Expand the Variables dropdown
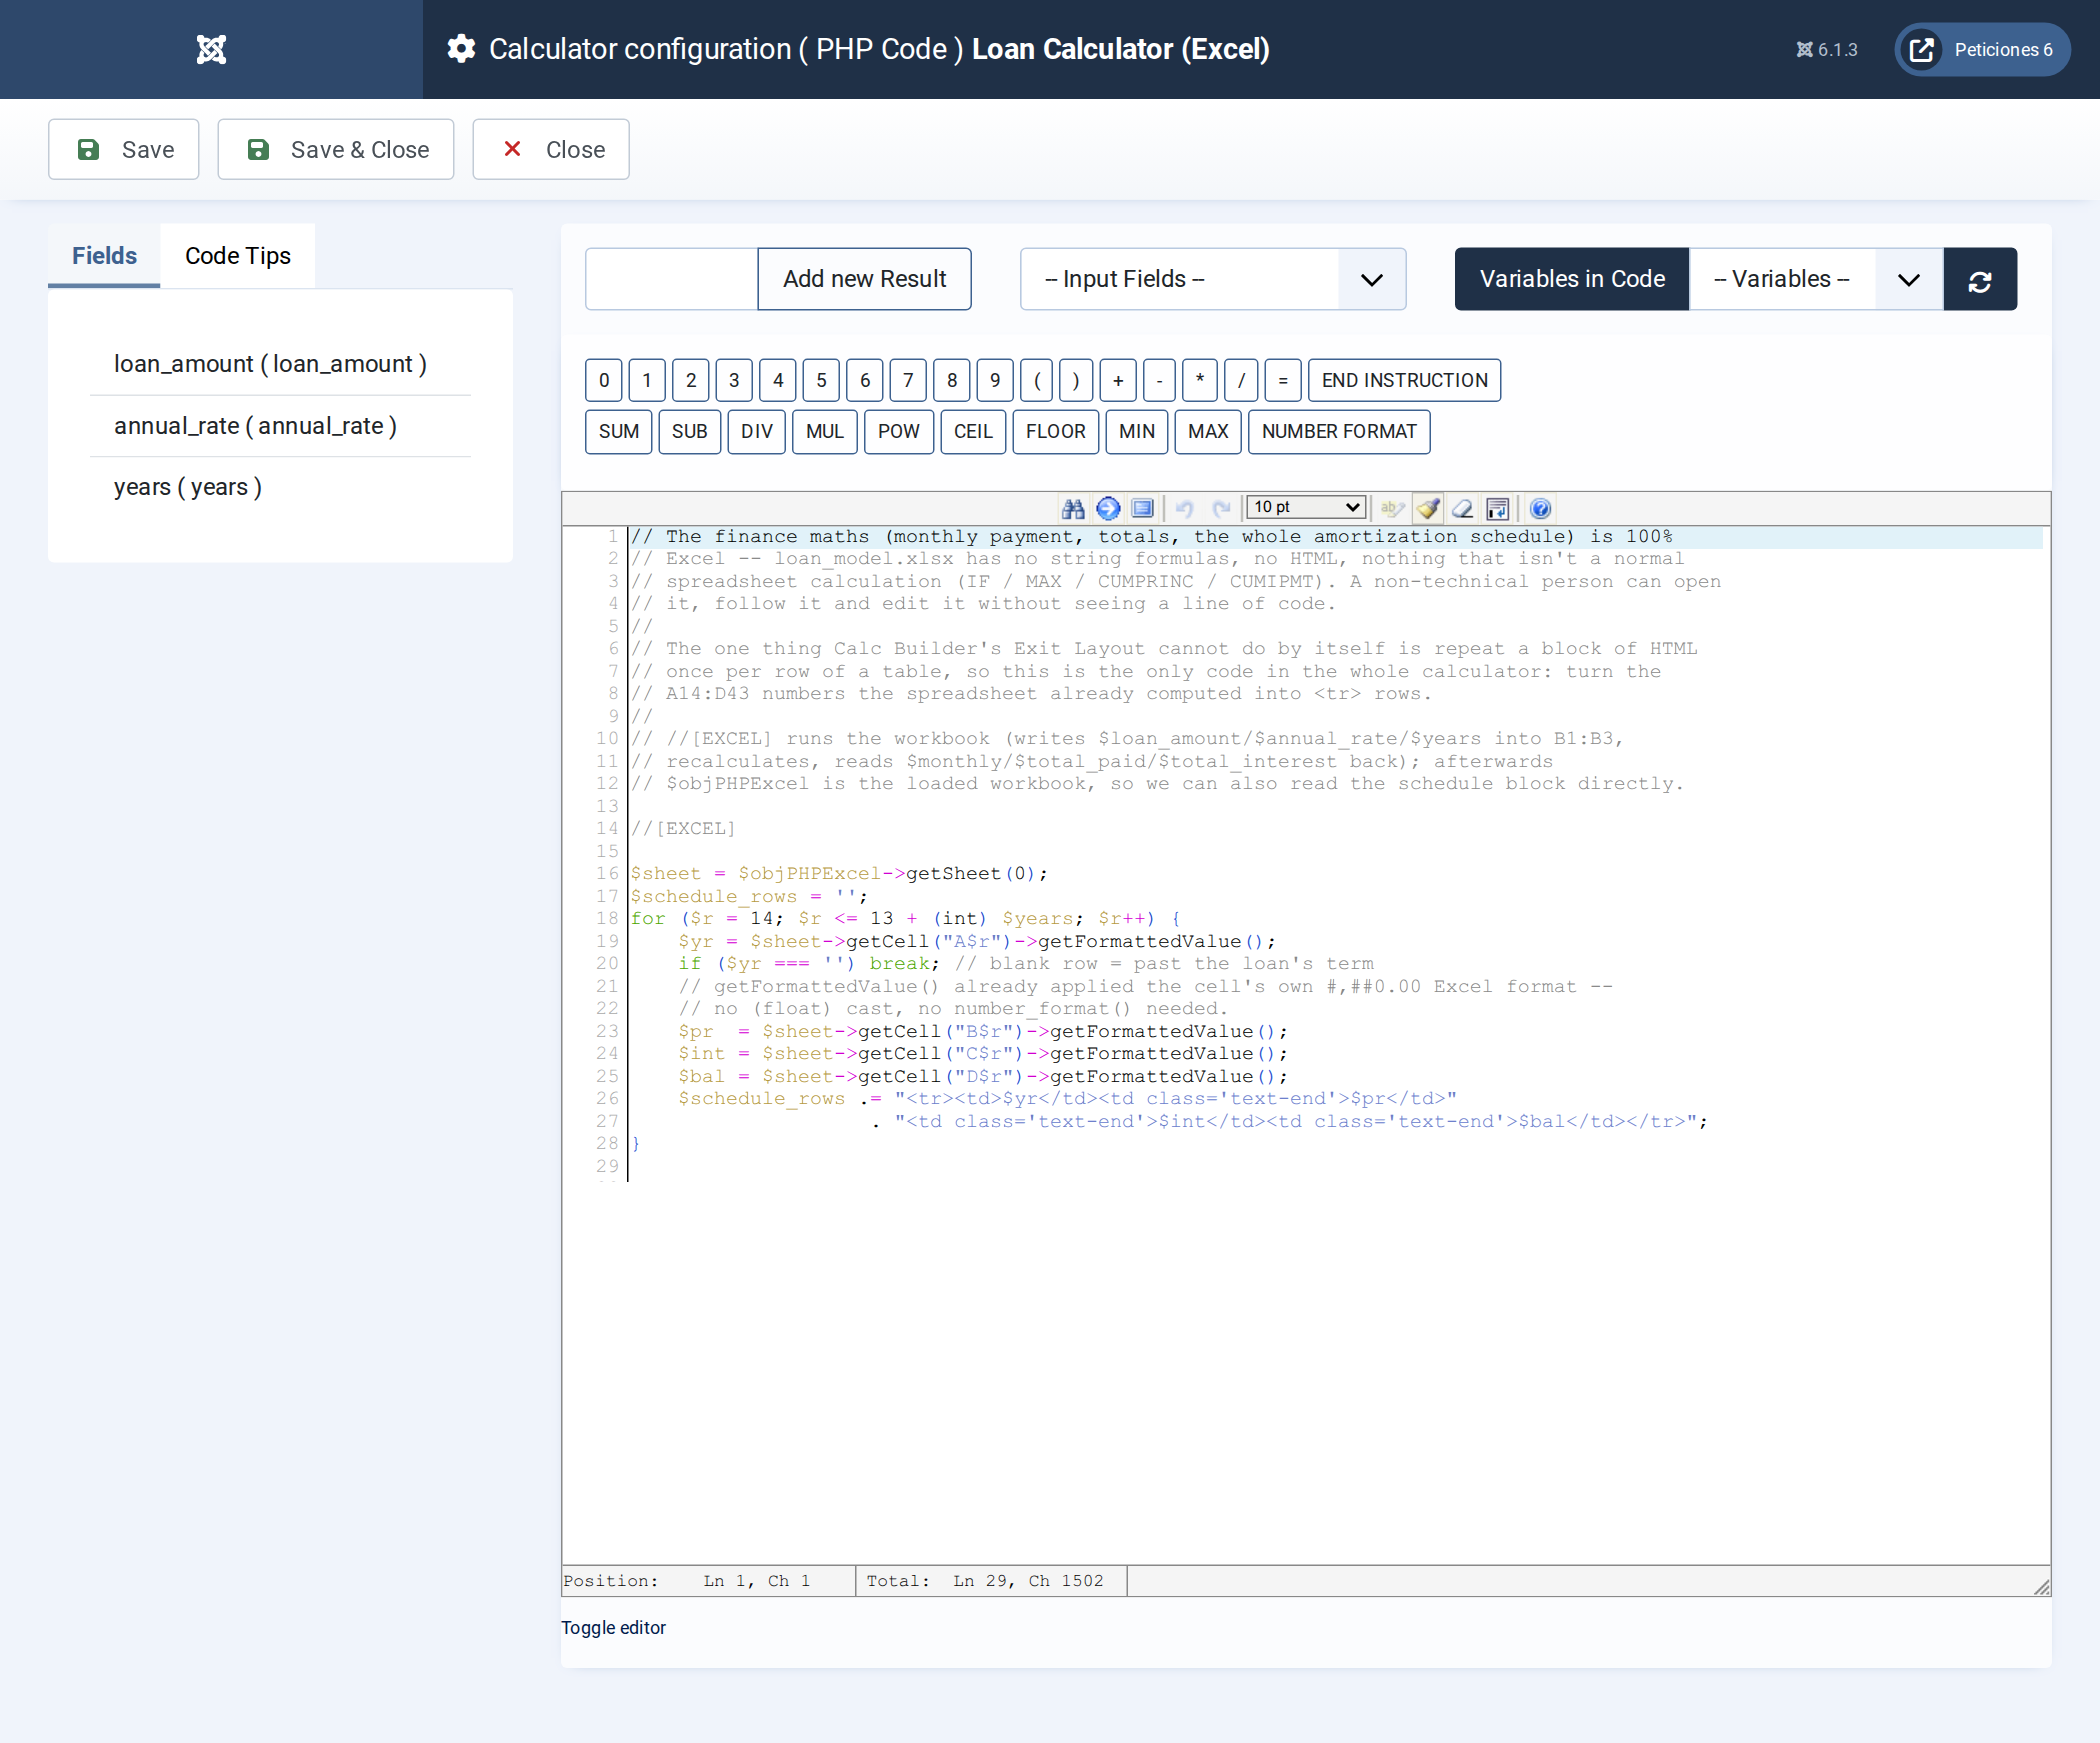2100x1743 pixels. [1815, 279]
